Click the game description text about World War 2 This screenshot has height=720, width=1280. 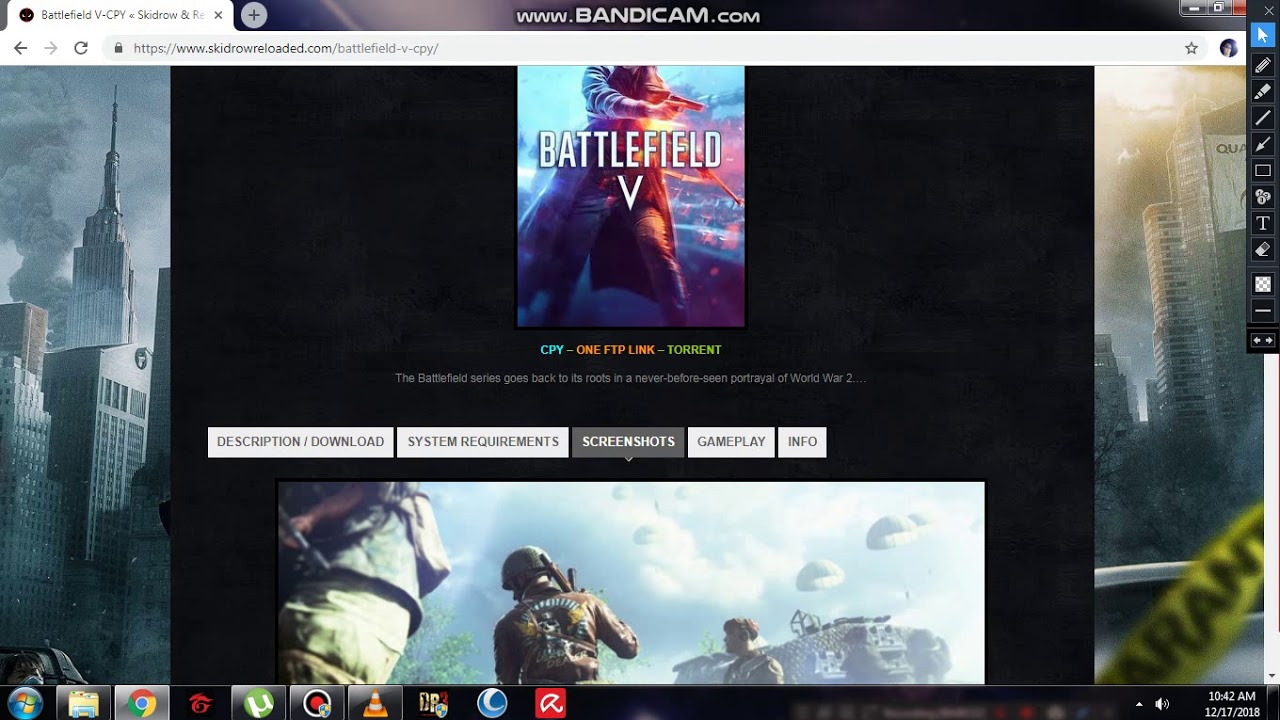point(630,378)
